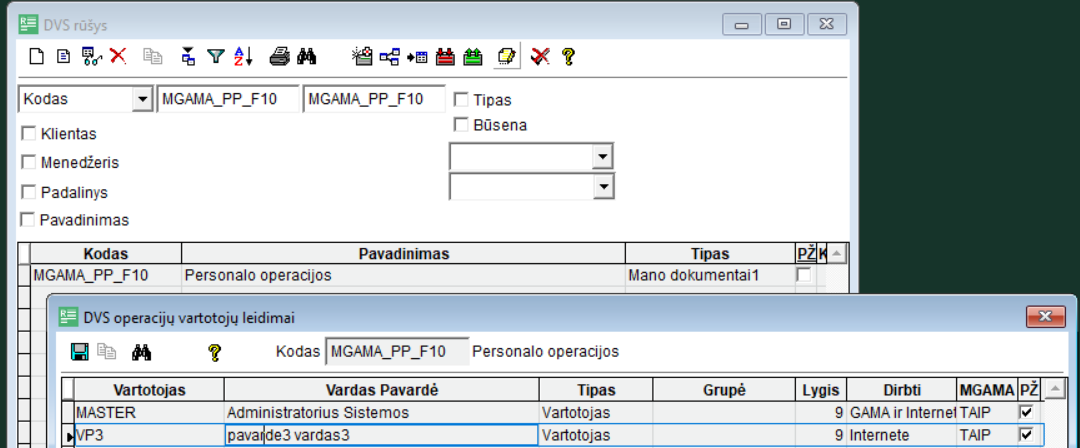This screenshot has height=448, width=1080.
Task: Tick the Pavadinimas filter checkbox
Action: 28,220
